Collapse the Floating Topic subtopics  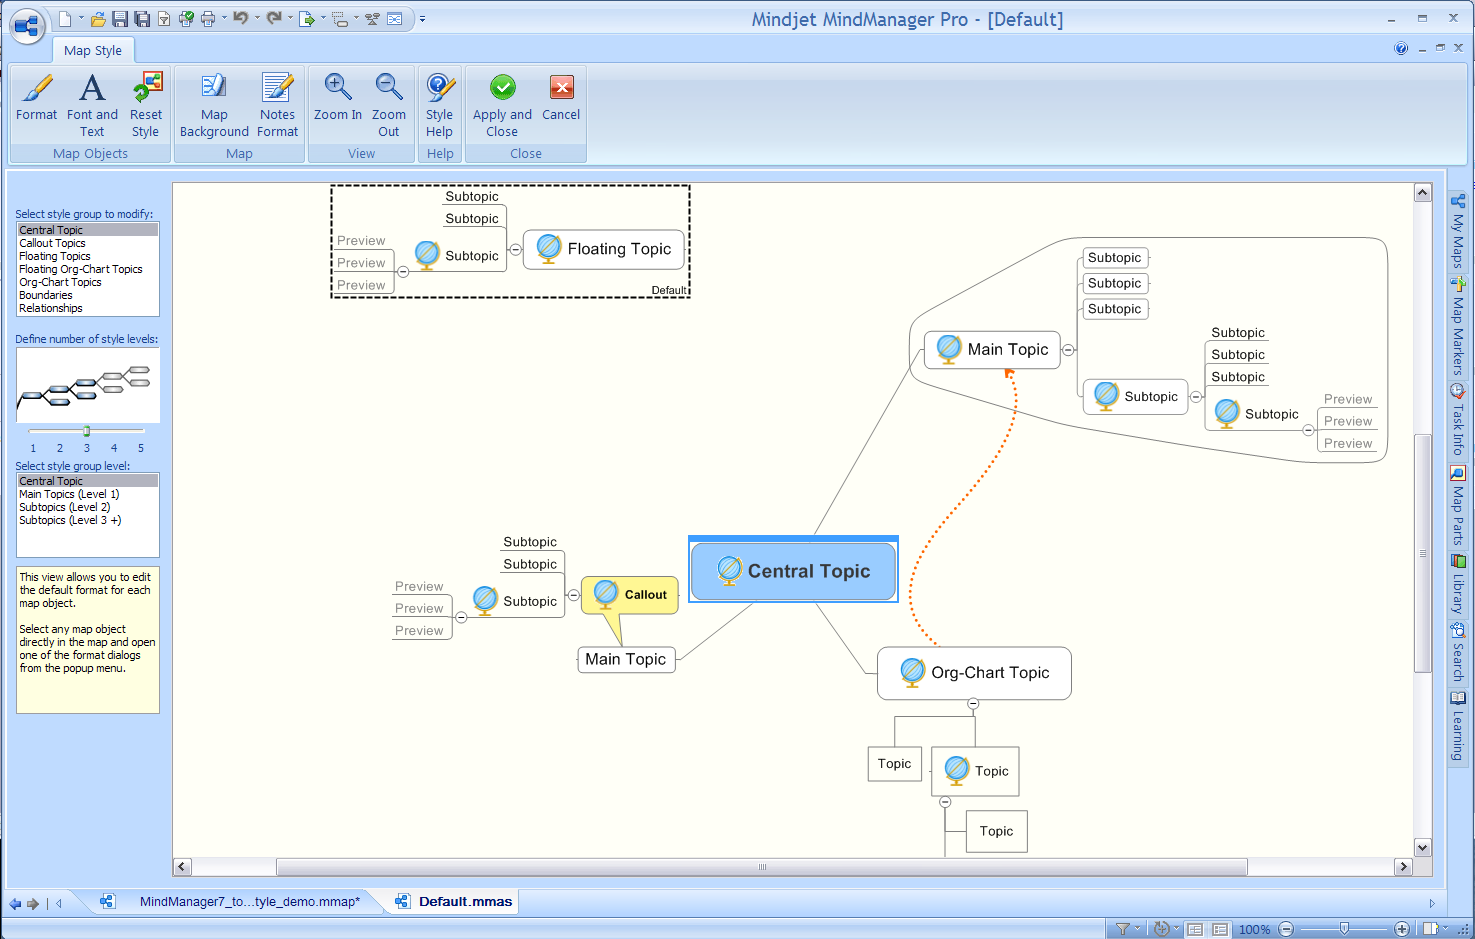tap(515, 250)
